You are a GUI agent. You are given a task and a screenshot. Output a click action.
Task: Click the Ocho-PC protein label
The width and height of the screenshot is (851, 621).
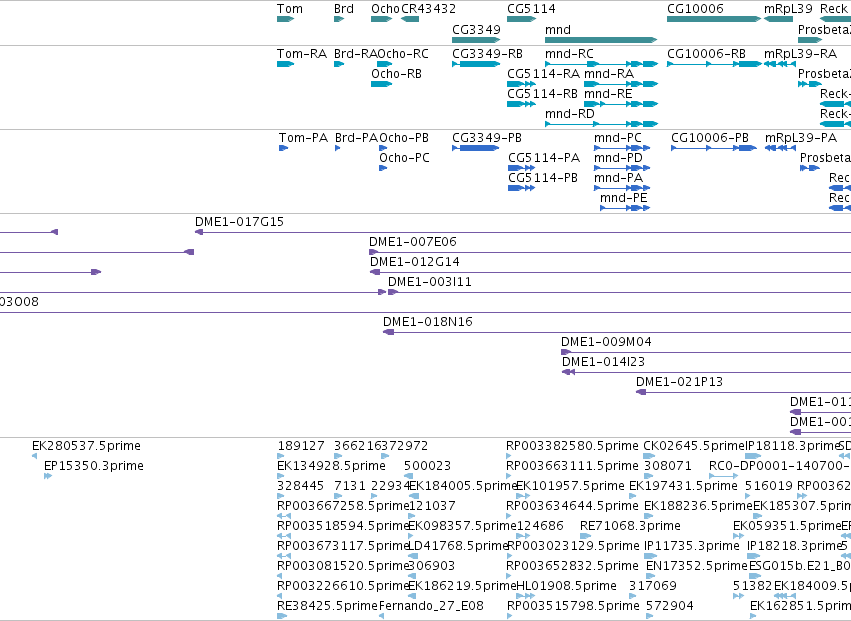point(404,158)
